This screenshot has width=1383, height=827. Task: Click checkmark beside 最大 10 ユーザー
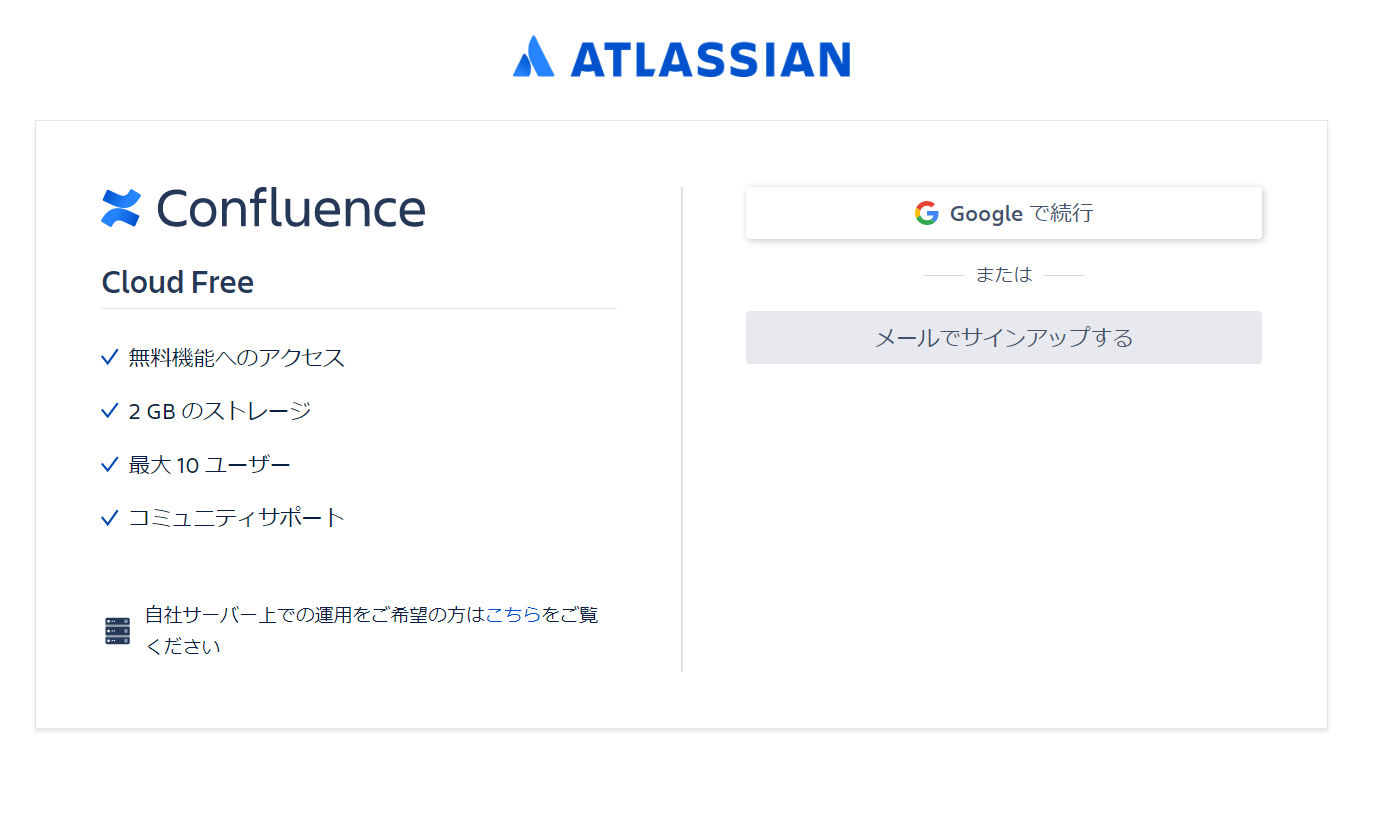pos(110,464)
